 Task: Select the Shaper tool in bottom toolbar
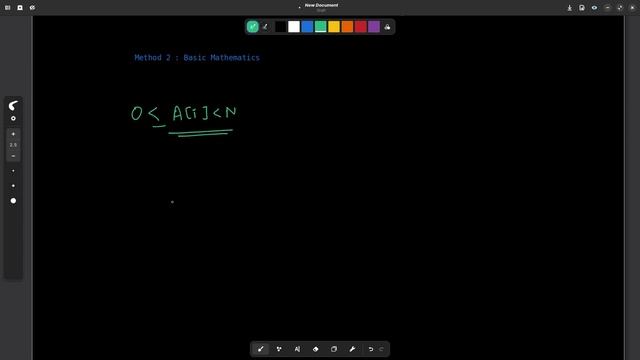coord(279,349)
